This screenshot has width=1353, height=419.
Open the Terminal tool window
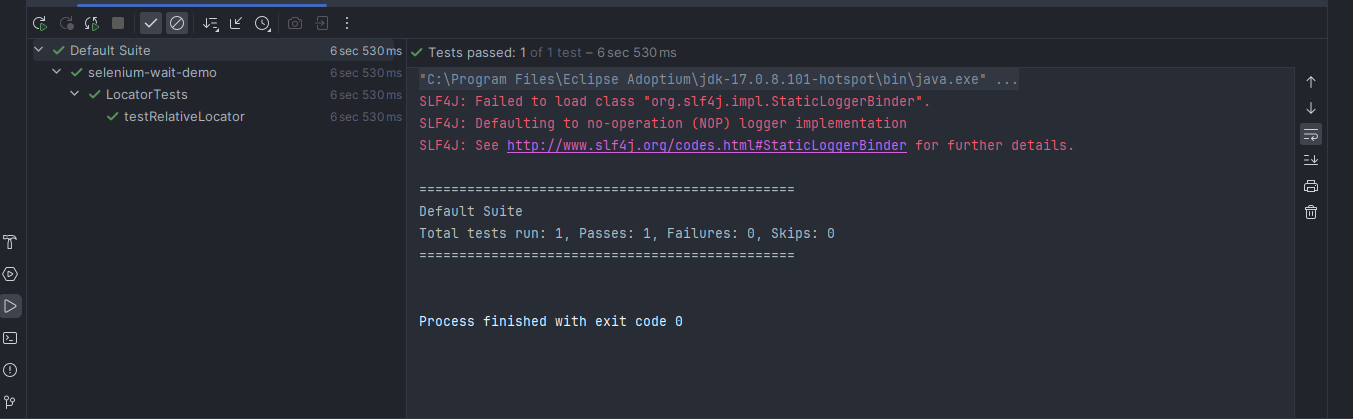pyautogui.click(x=11, y=338)
